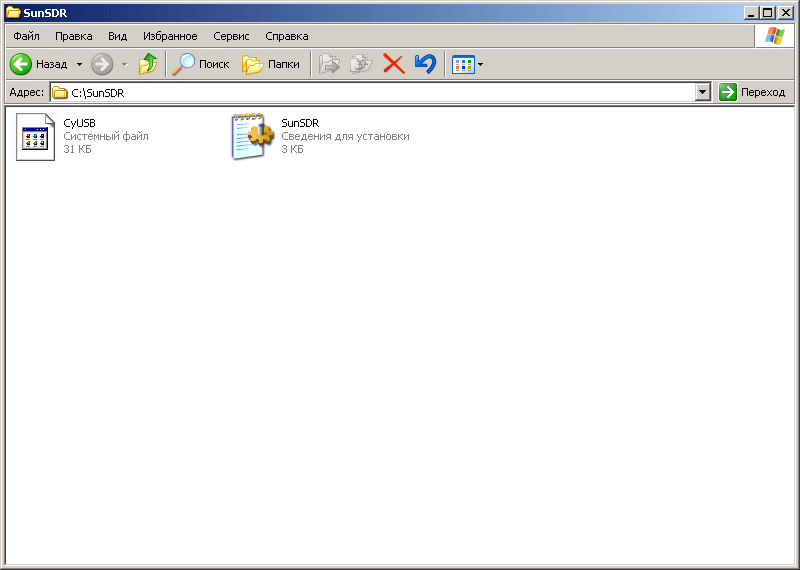Open the Вид menu
This screenshot has width=800, height=570.
pyautogui.click(x=117, y=36)
